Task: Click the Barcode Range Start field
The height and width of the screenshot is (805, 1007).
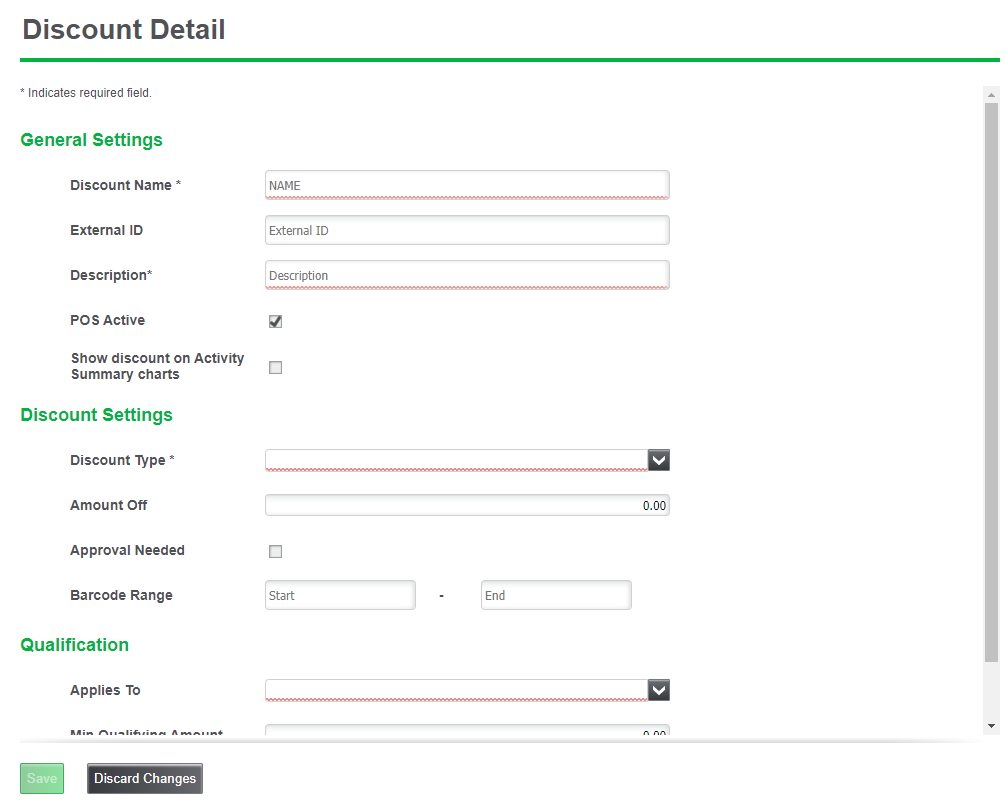Action: (x=340, y=595)
